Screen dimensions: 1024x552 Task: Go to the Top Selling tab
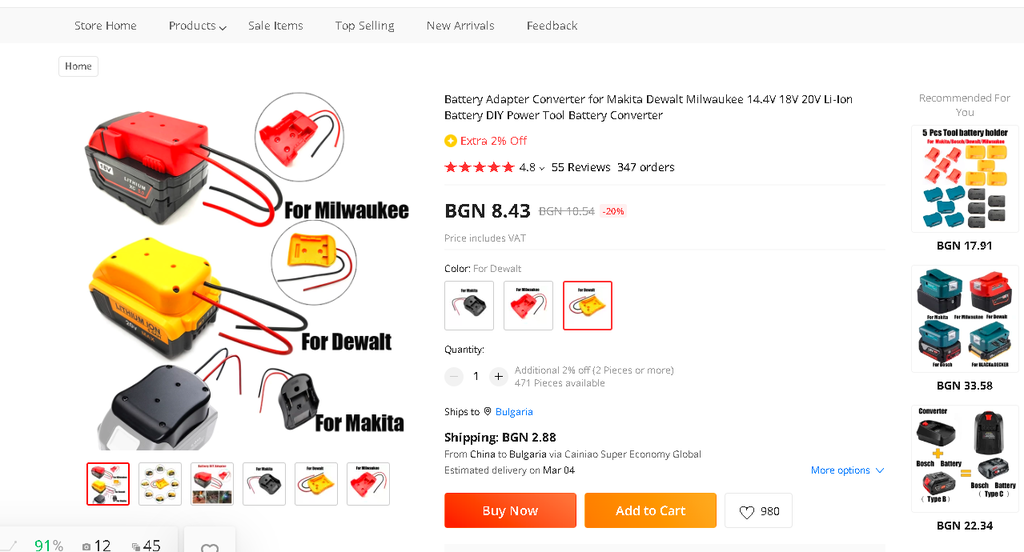364,26
